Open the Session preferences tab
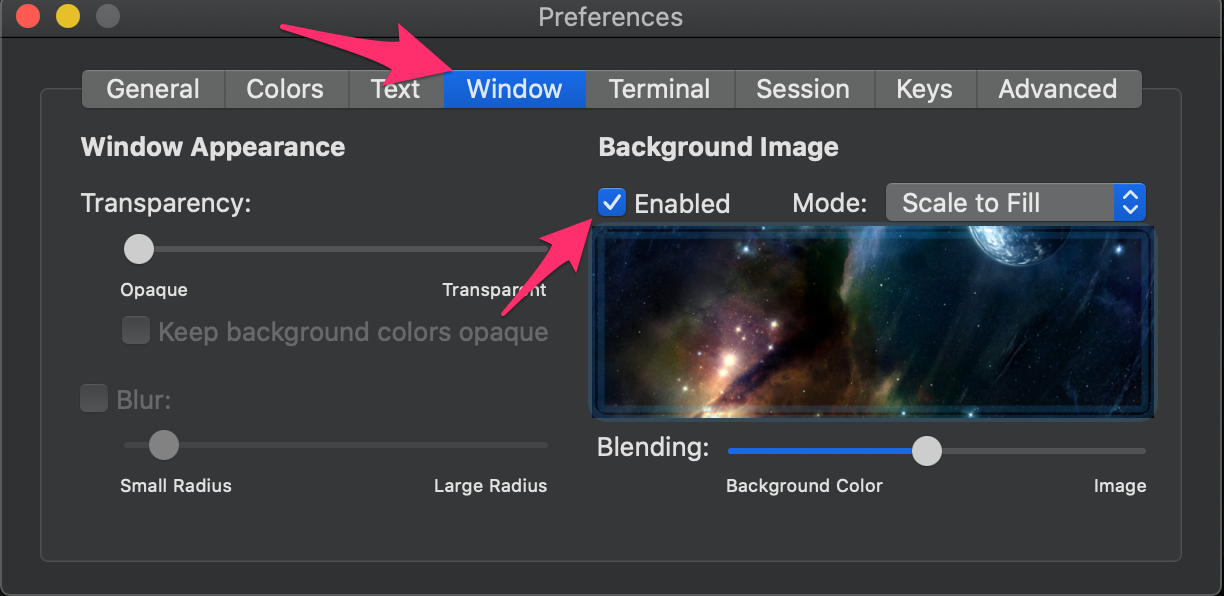 (x=803, y=89)
